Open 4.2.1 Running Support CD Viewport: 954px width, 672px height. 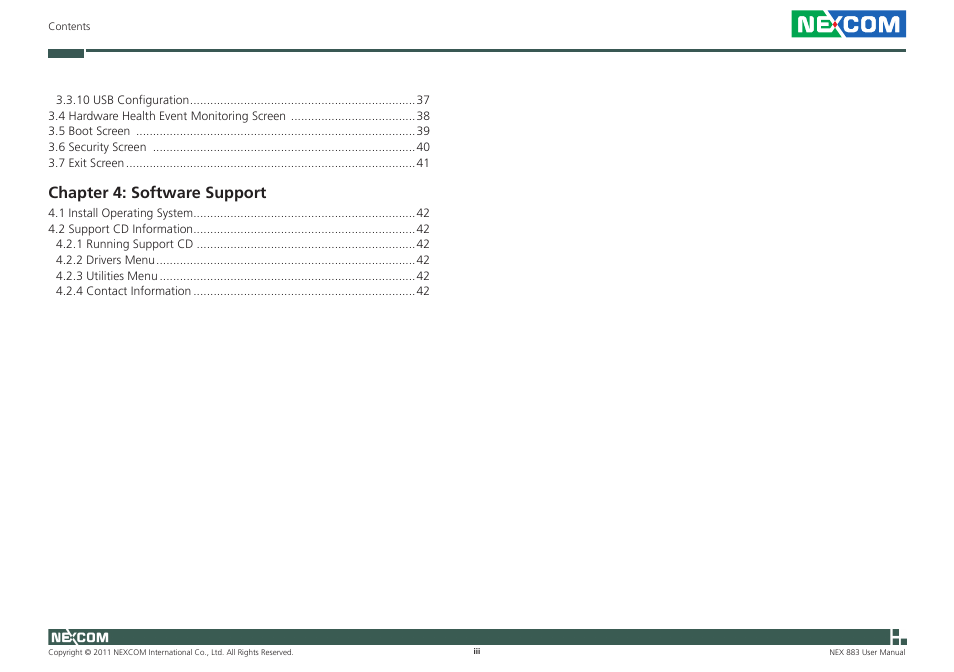[x=243, y=244]
